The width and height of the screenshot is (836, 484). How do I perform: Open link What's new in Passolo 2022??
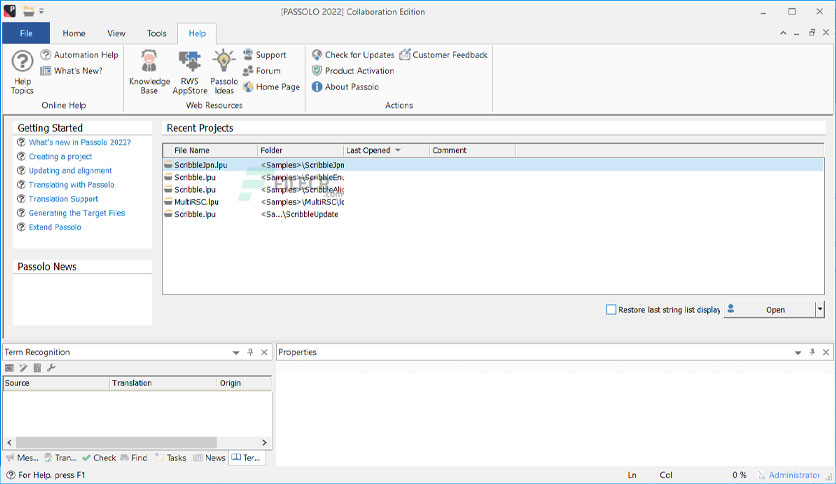[x=79, y=142]
